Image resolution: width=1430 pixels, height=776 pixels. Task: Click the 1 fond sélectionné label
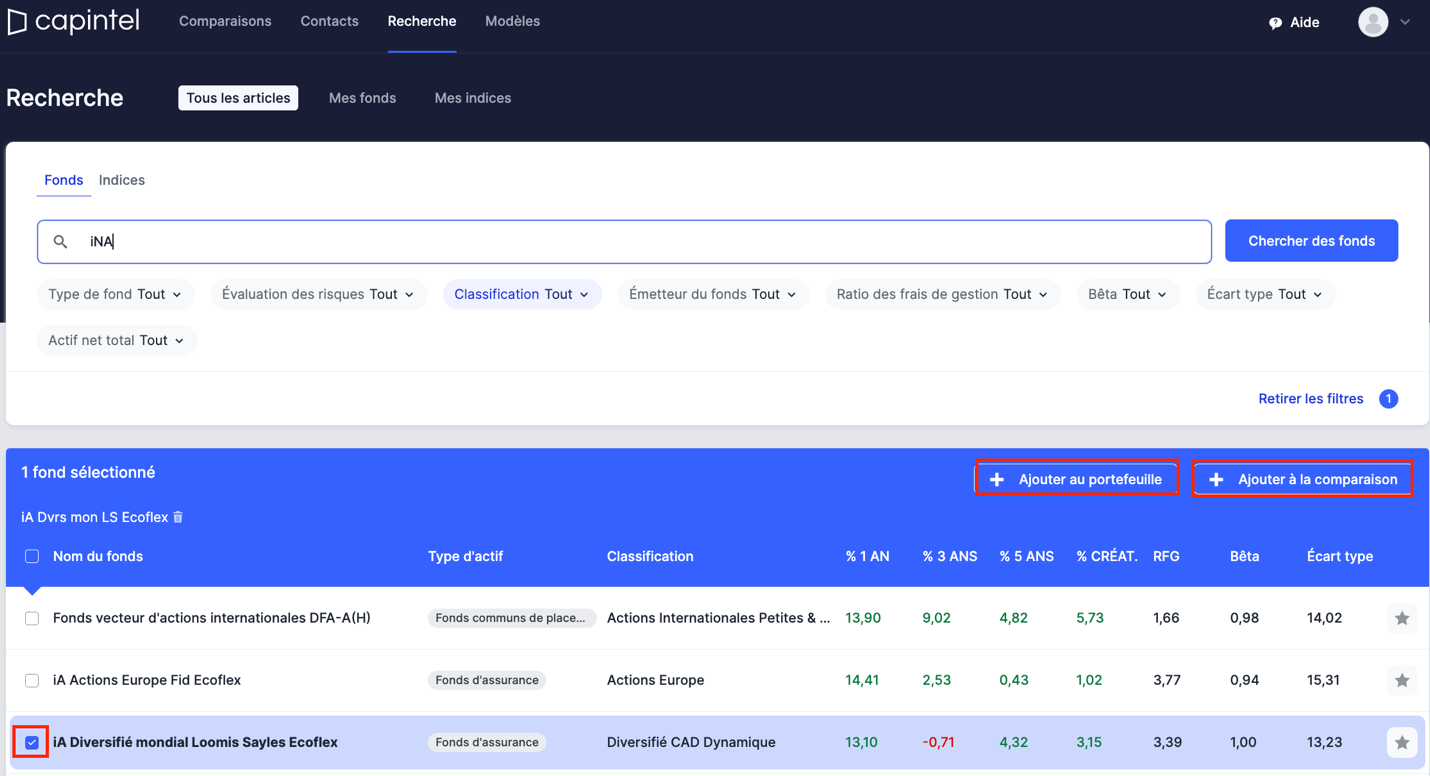click(88, 472)
